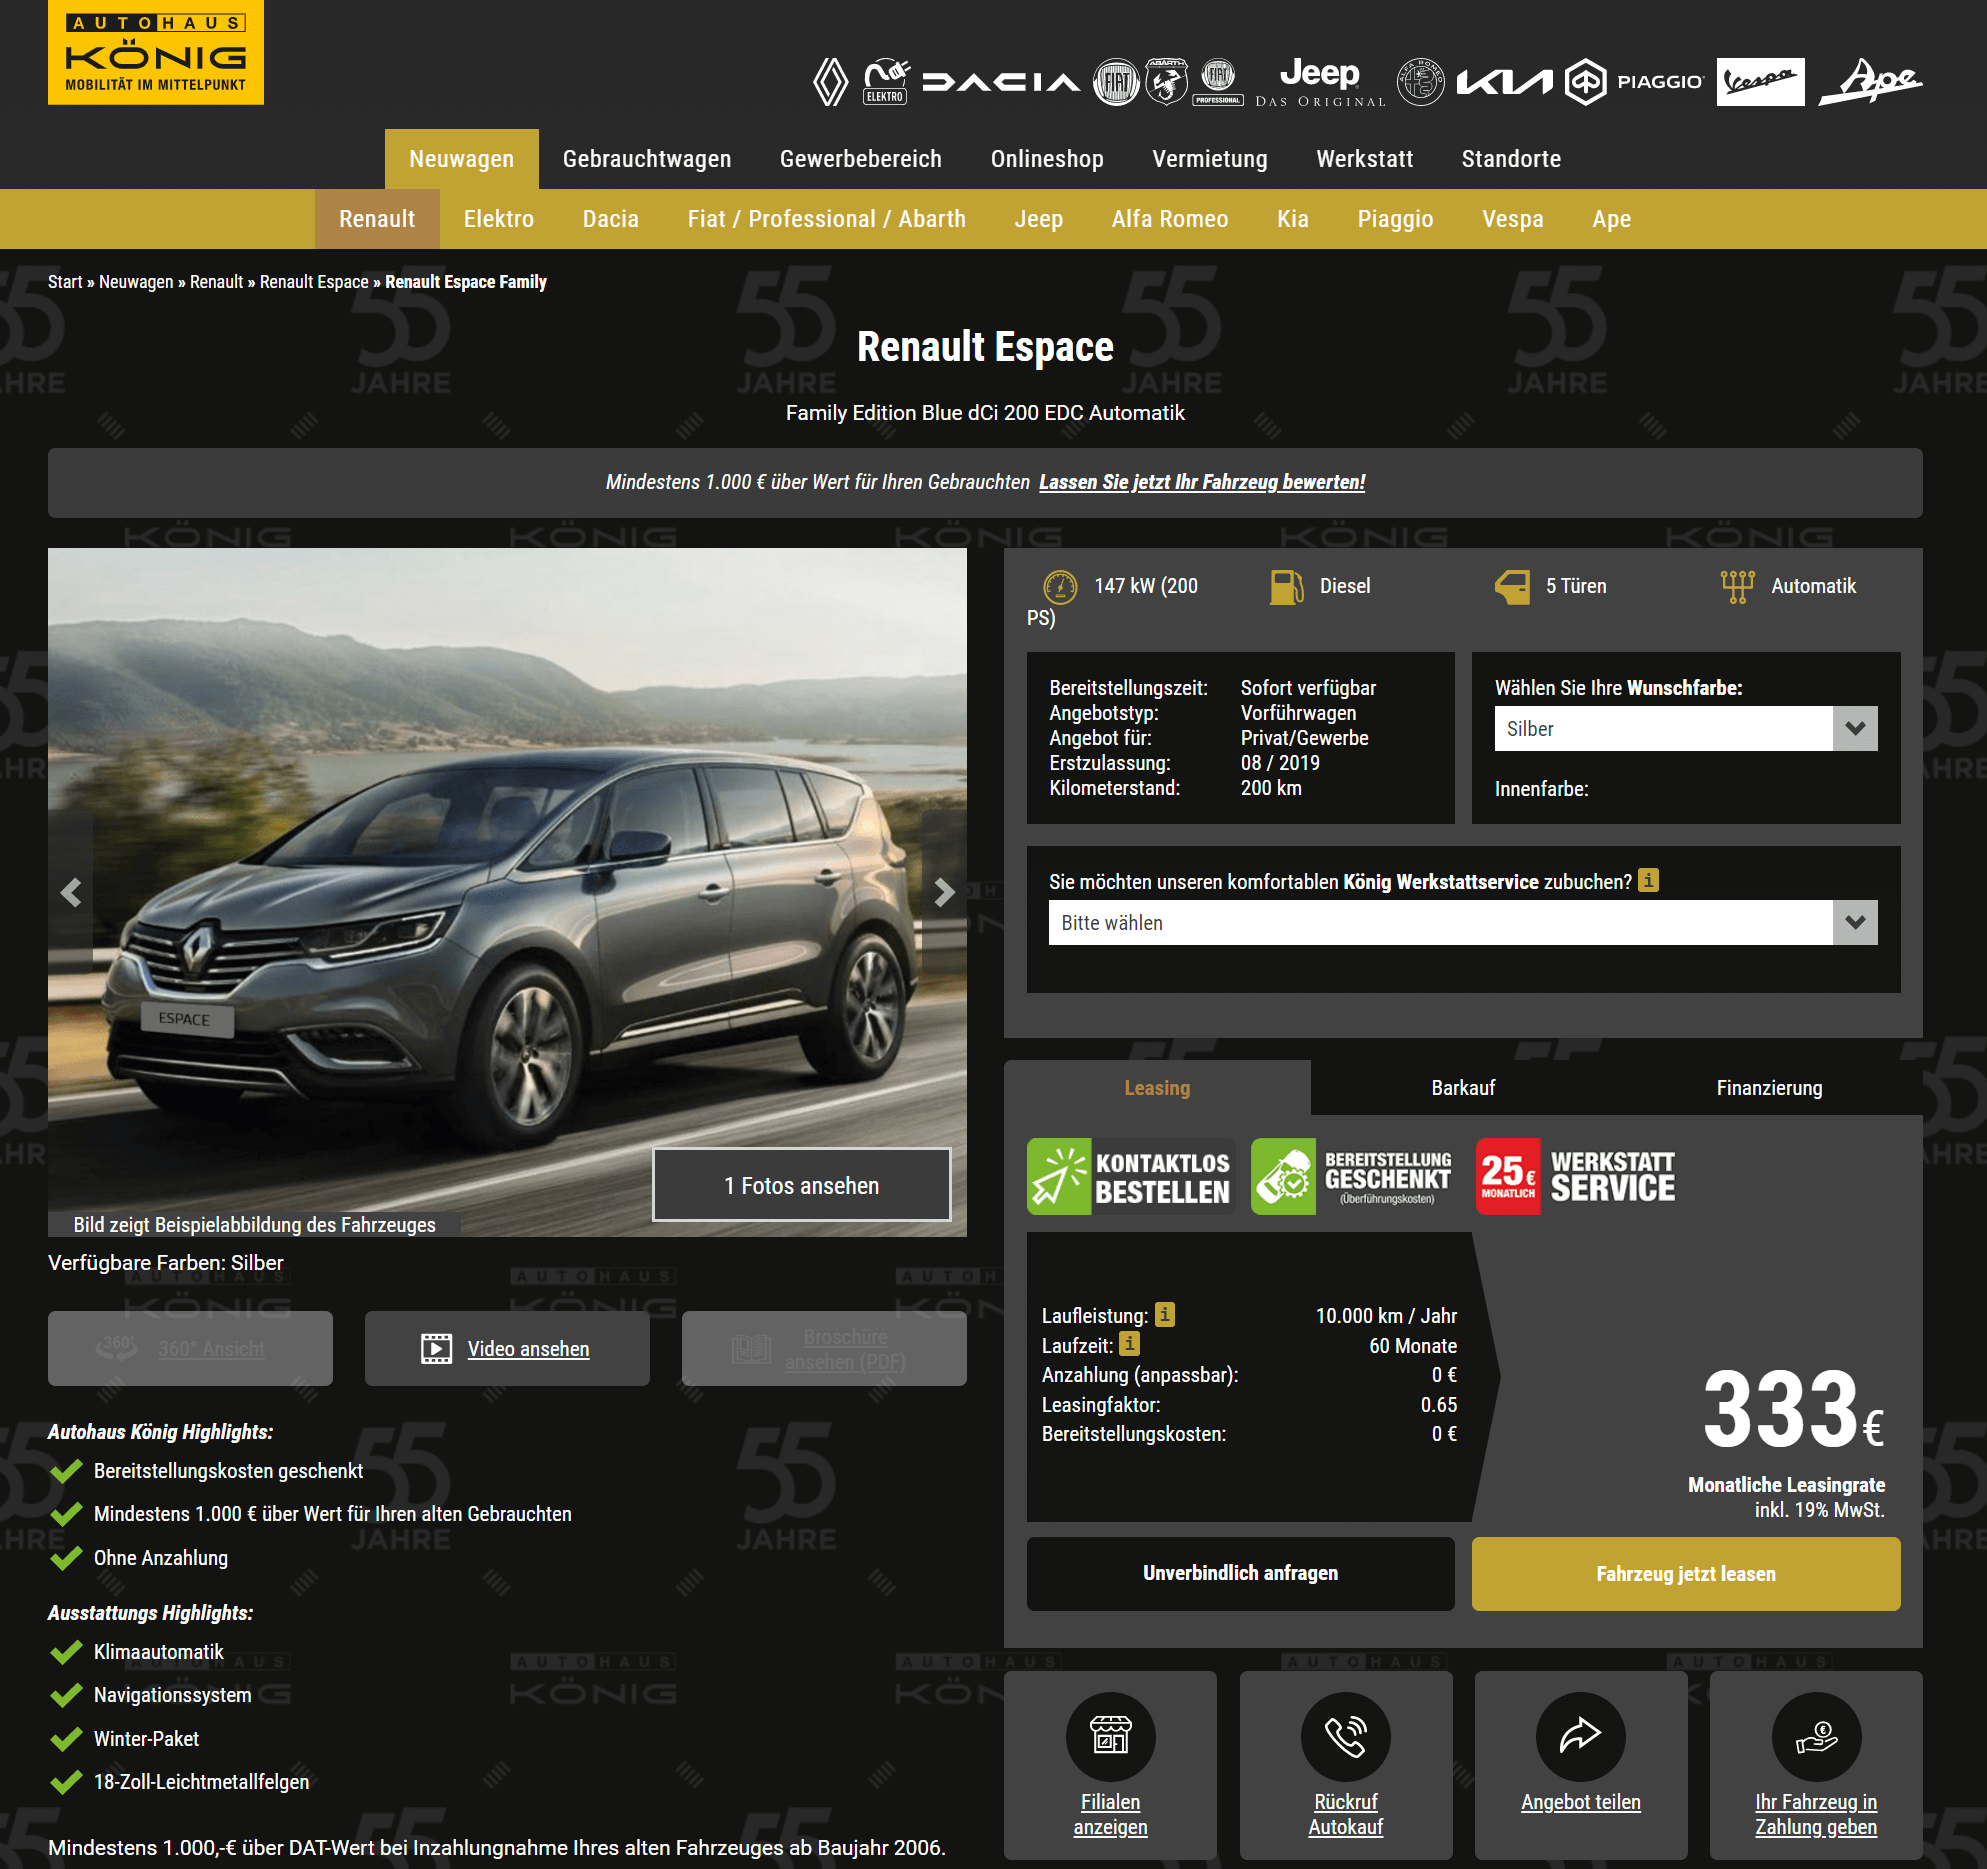Click the video play icon
This screenshot has height=1869, width=1987.
437,1348
